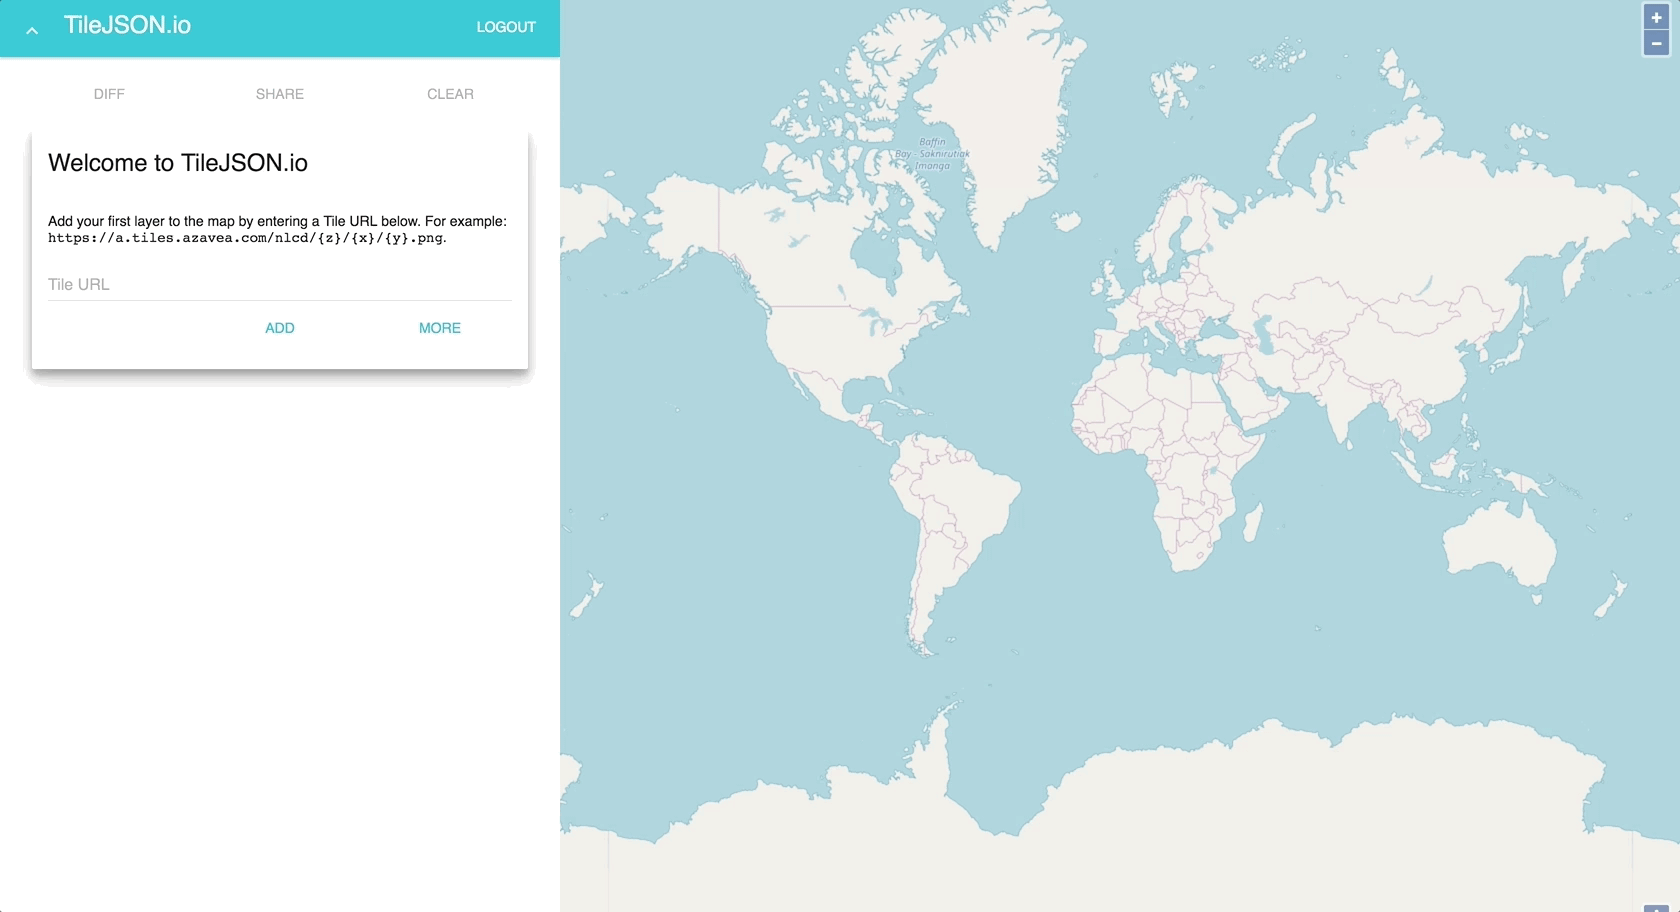Open the DIFF tab

109,94
